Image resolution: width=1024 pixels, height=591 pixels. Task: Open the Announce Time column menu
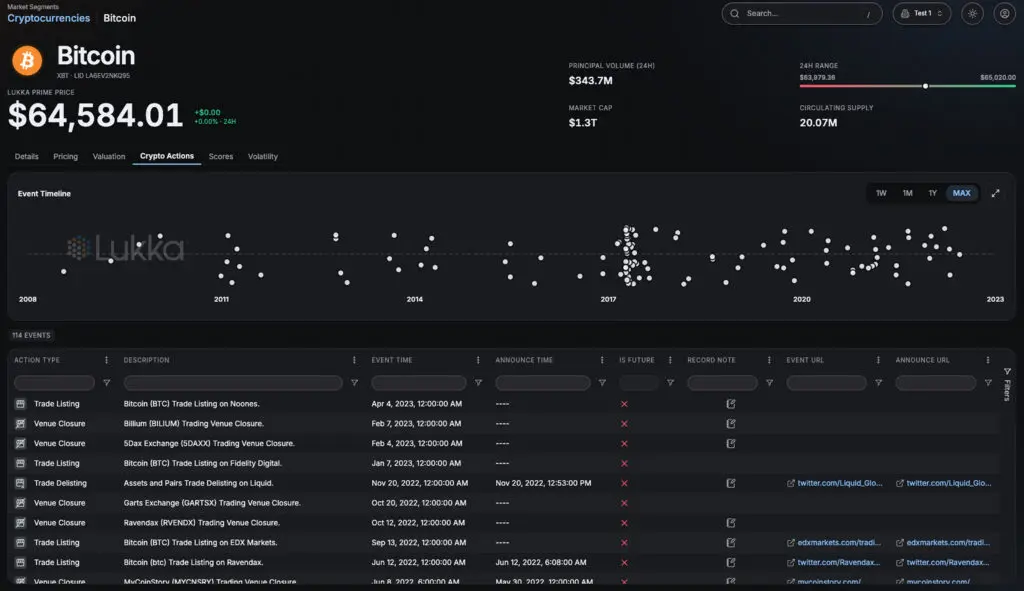tap(601, 360)
